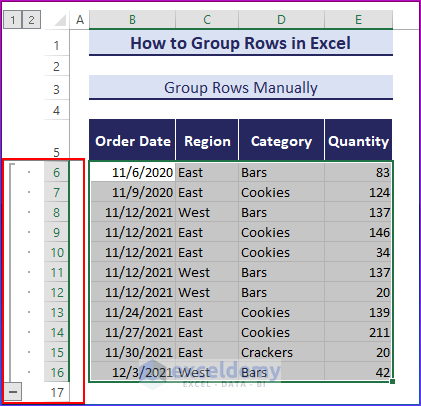Click cell with date 11/24/2021
Viewport: 421px width, 406px height.
133,312
